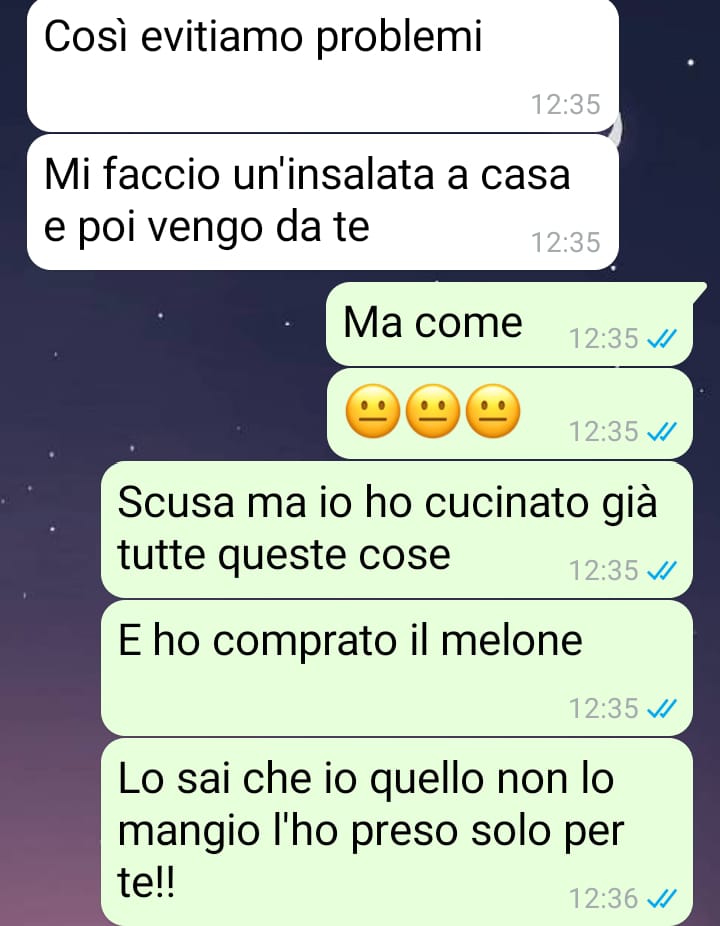Tap the 'Lo sai che io quello' message
This screenshot has width=720, height=926.
(x=397, y=832)
